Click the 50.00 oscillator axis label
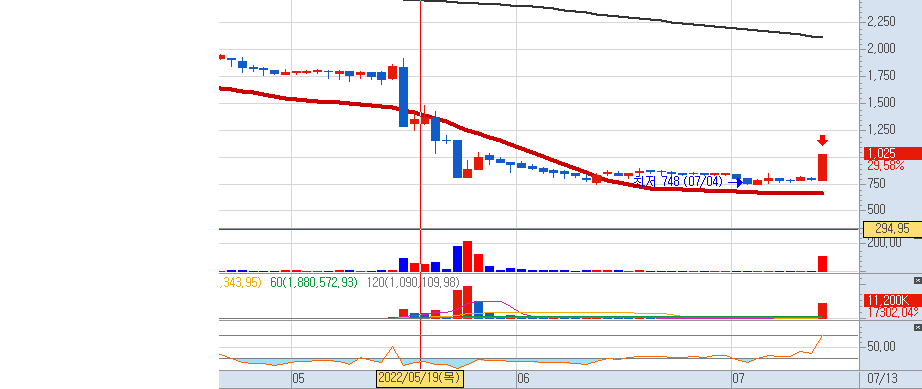The width and height of the screenshot is (922, 389). pyautogui.click(x=881, y=346)
